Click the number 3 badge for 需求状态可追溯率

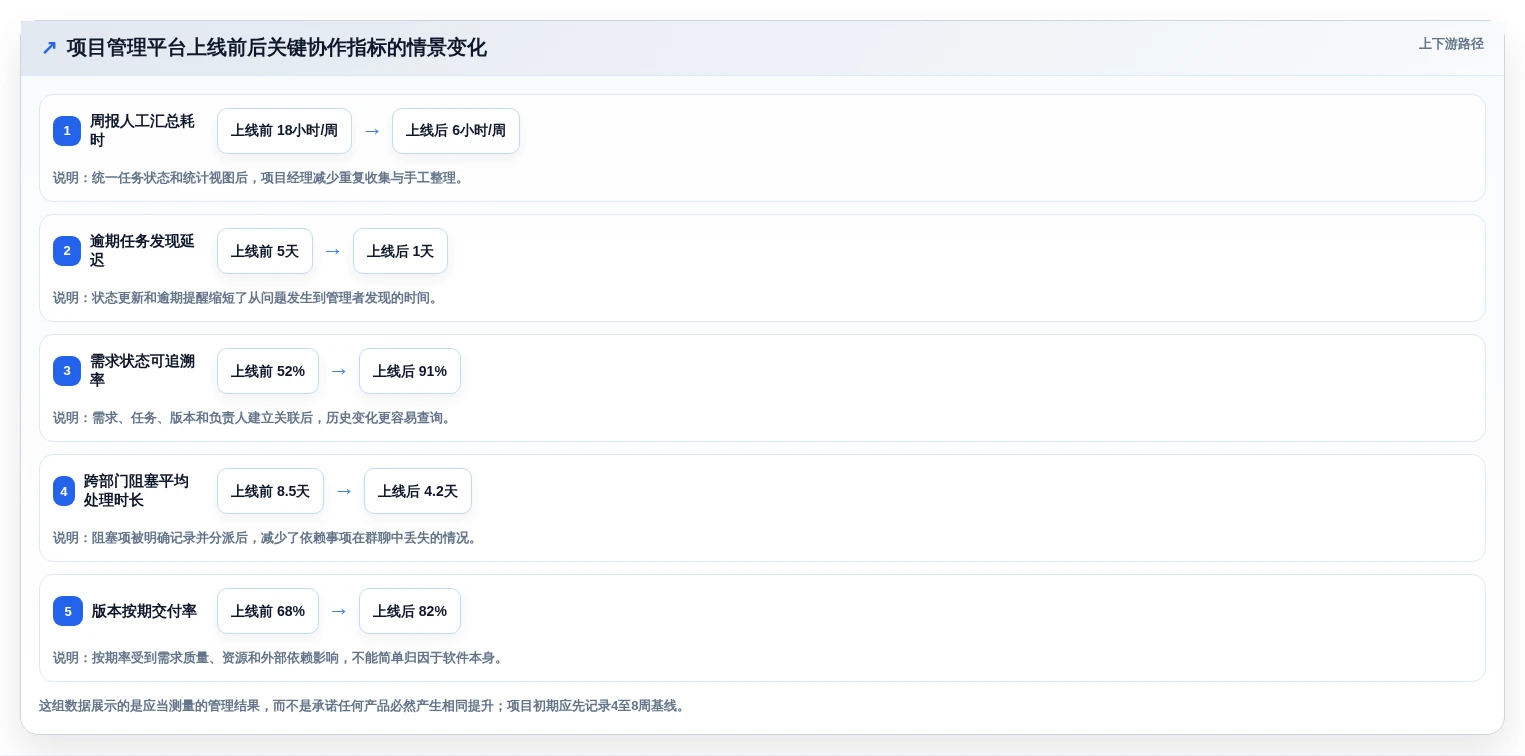(x=67, y=371)
